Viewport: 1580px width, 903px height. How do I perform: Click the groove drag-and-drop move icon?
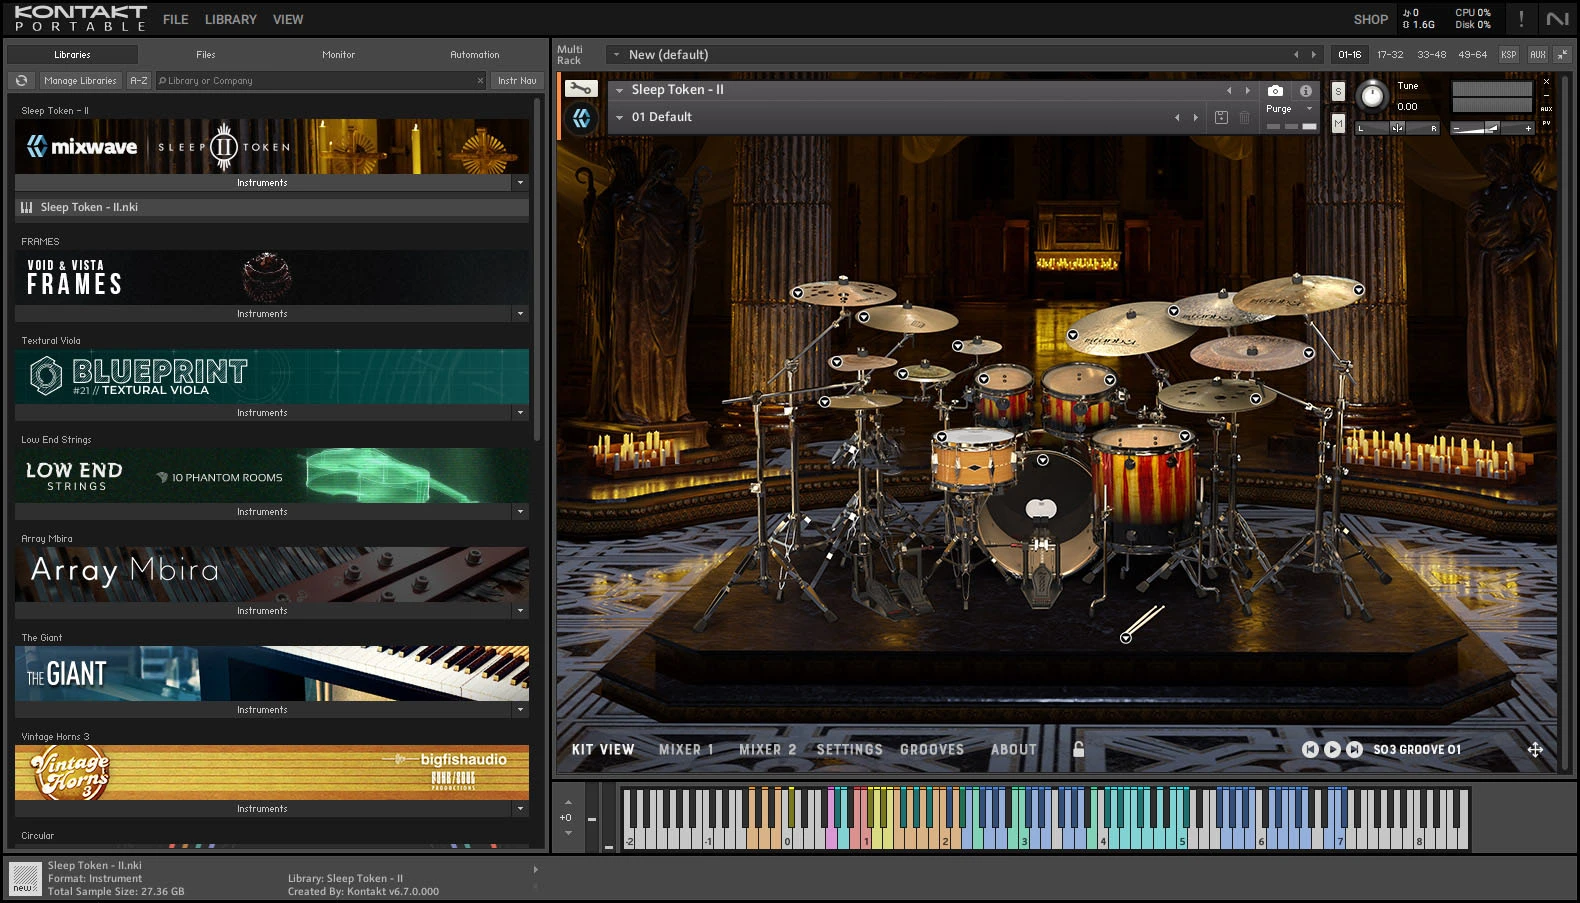pyautogui.click(x=1535, y=749)
